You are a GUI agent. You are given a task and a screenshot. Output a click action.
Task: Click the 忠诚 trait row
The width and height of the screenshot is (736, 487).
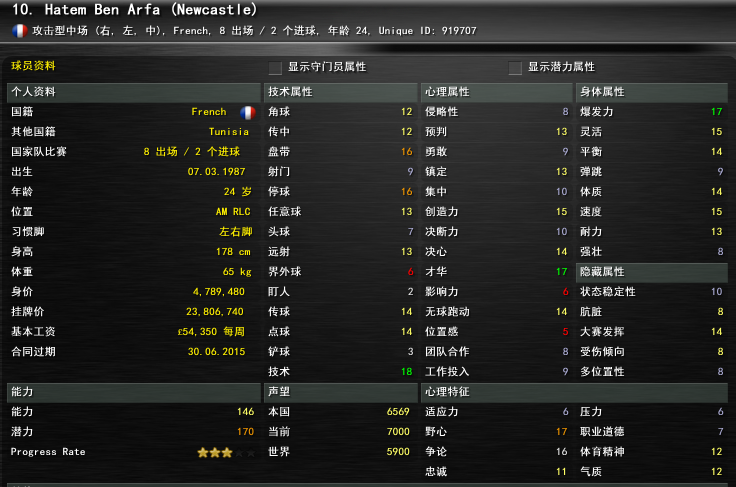tap(497, 472)
